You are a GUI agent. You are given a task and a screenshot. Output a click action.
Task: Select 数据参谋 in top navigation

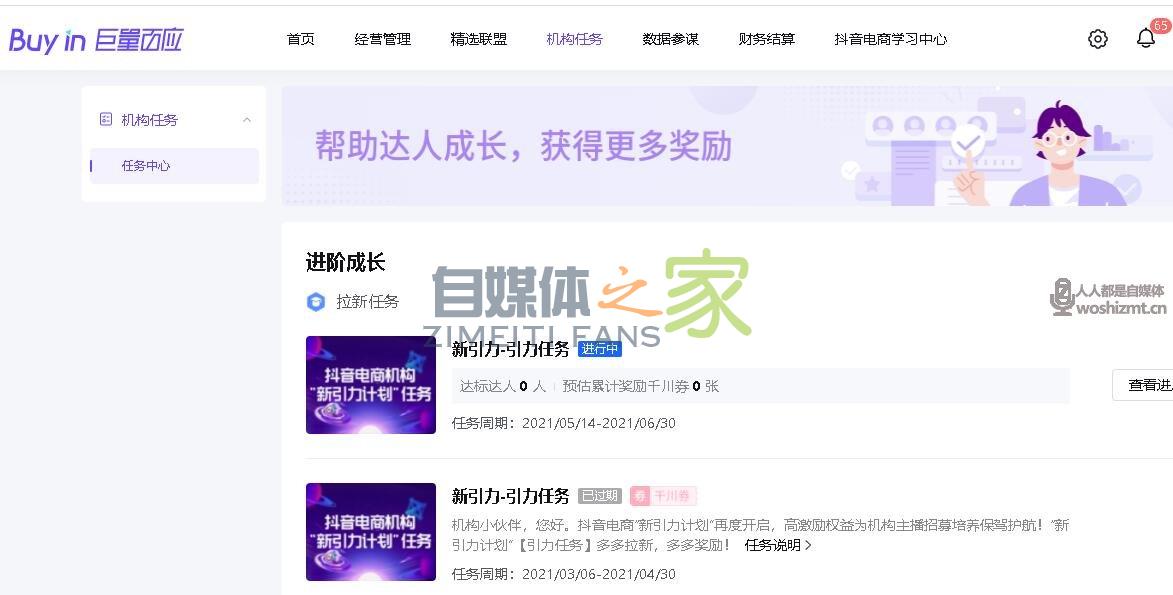pos(670,40)
